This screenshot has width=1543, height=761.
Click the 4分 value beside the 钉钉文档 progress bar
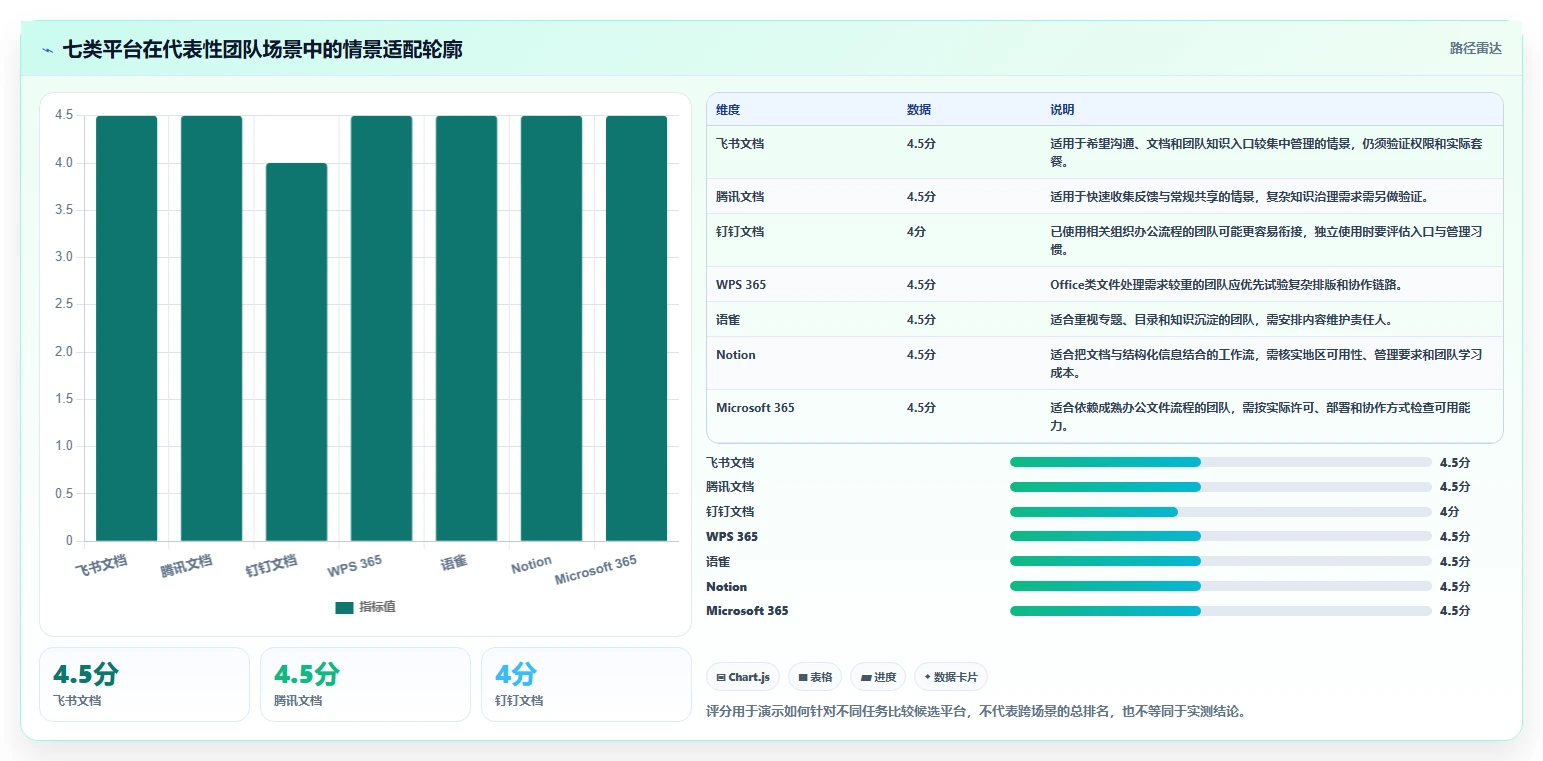coord(1449,512)
